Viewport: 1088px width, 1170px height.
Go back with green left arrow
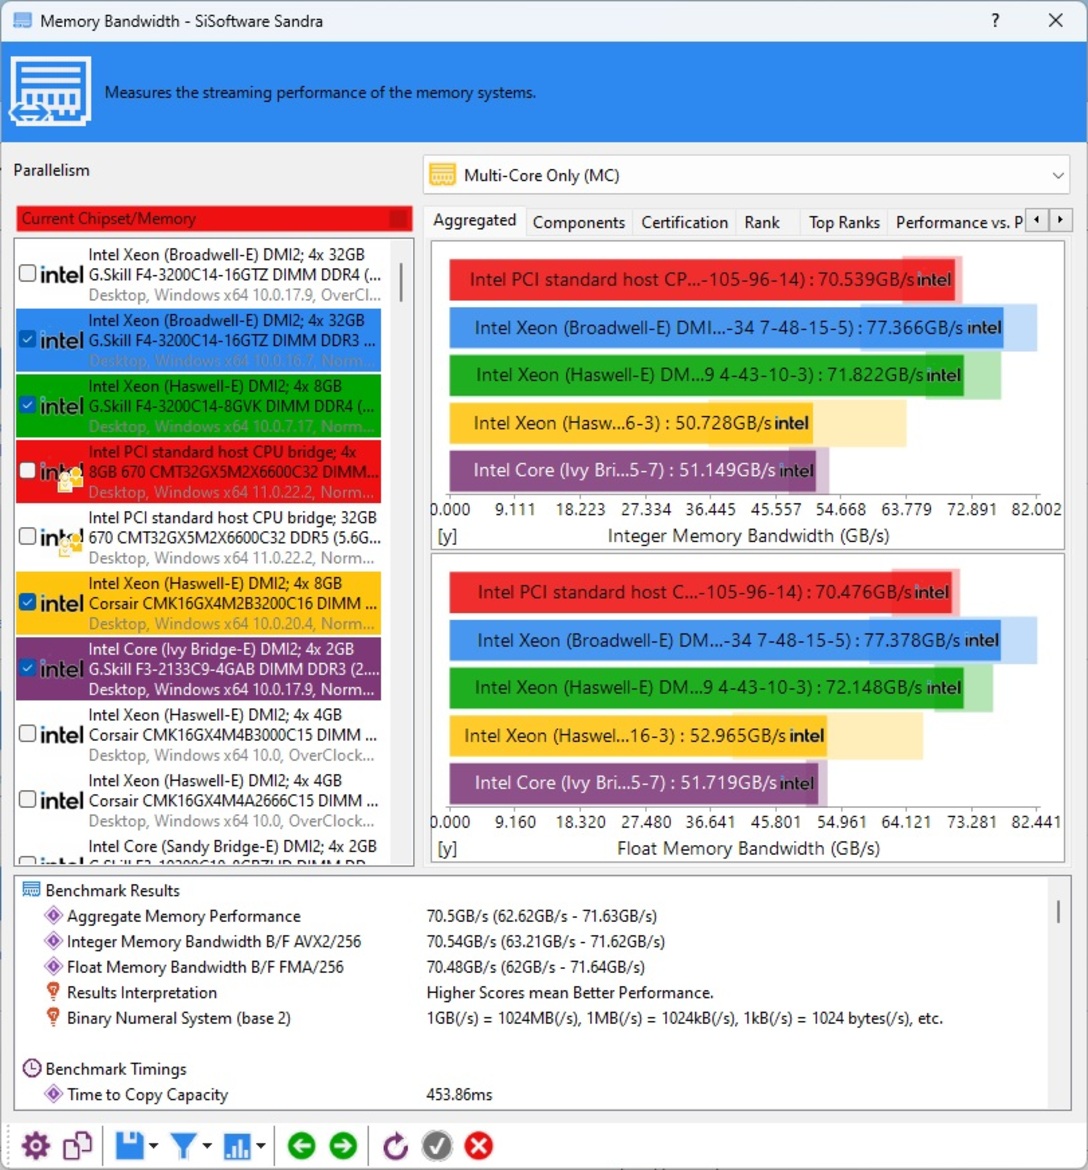coord(301,1145)
